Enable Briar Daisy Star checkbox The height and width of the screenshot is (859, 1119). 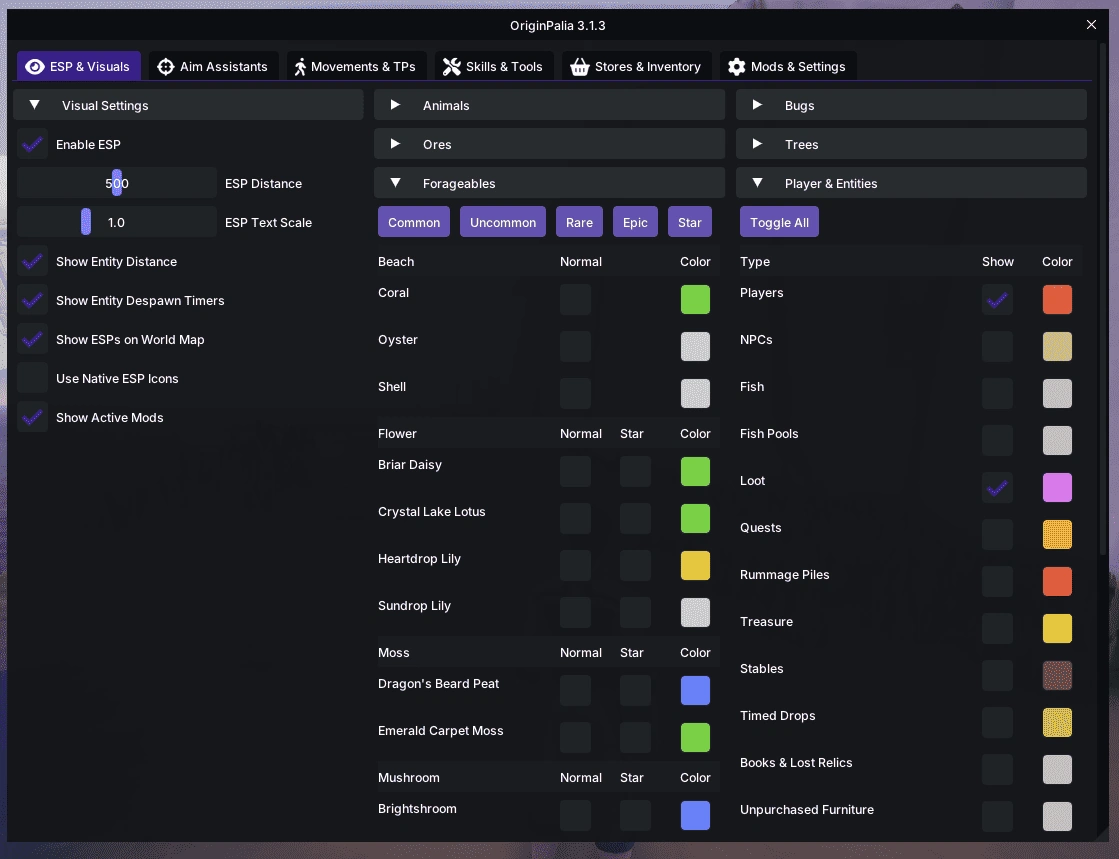tap(635, 472)
